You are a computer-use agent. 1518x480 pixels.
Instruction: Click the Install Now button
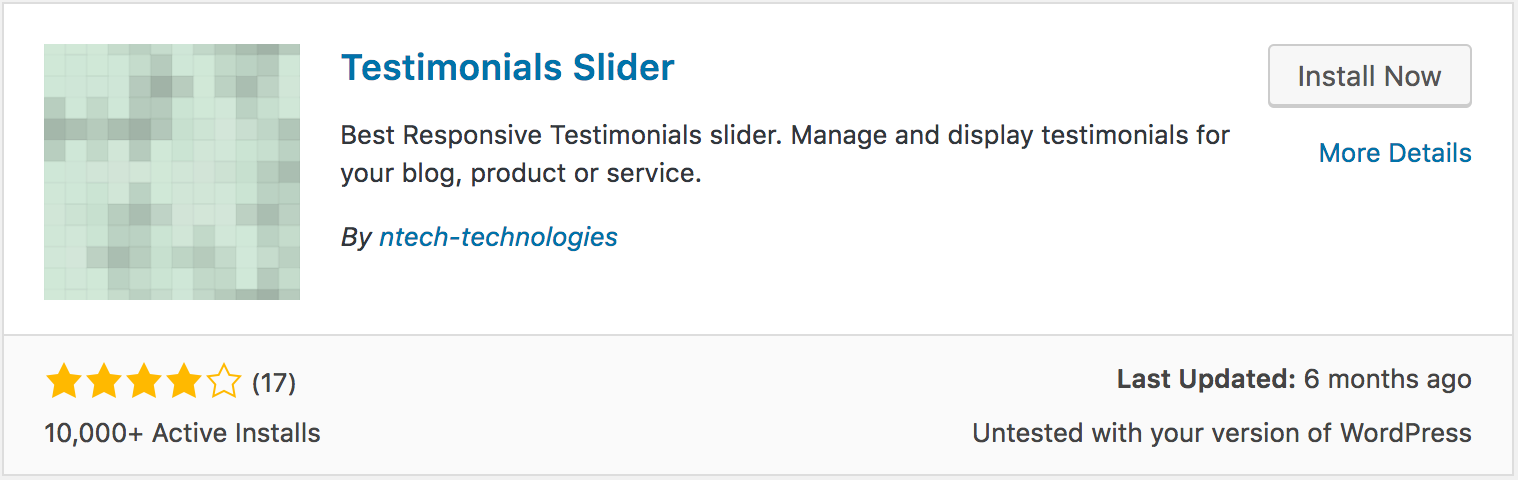1369,76
